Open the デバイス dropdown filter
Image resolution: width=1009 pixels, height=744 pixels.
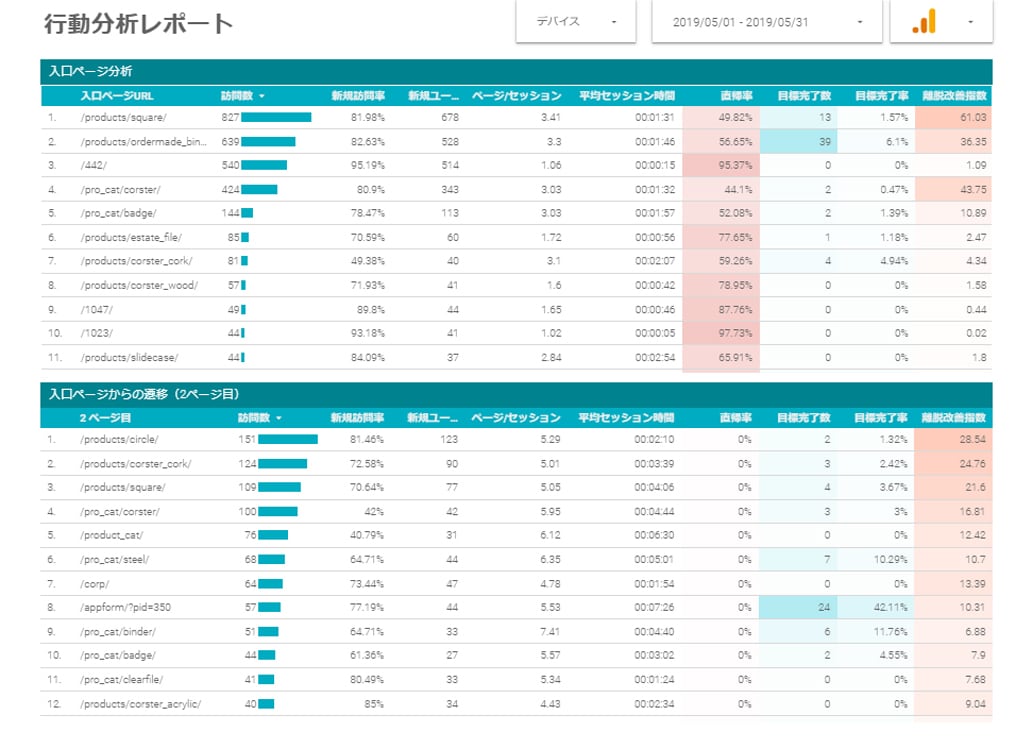pyautogui.click(x=576, y=22)
